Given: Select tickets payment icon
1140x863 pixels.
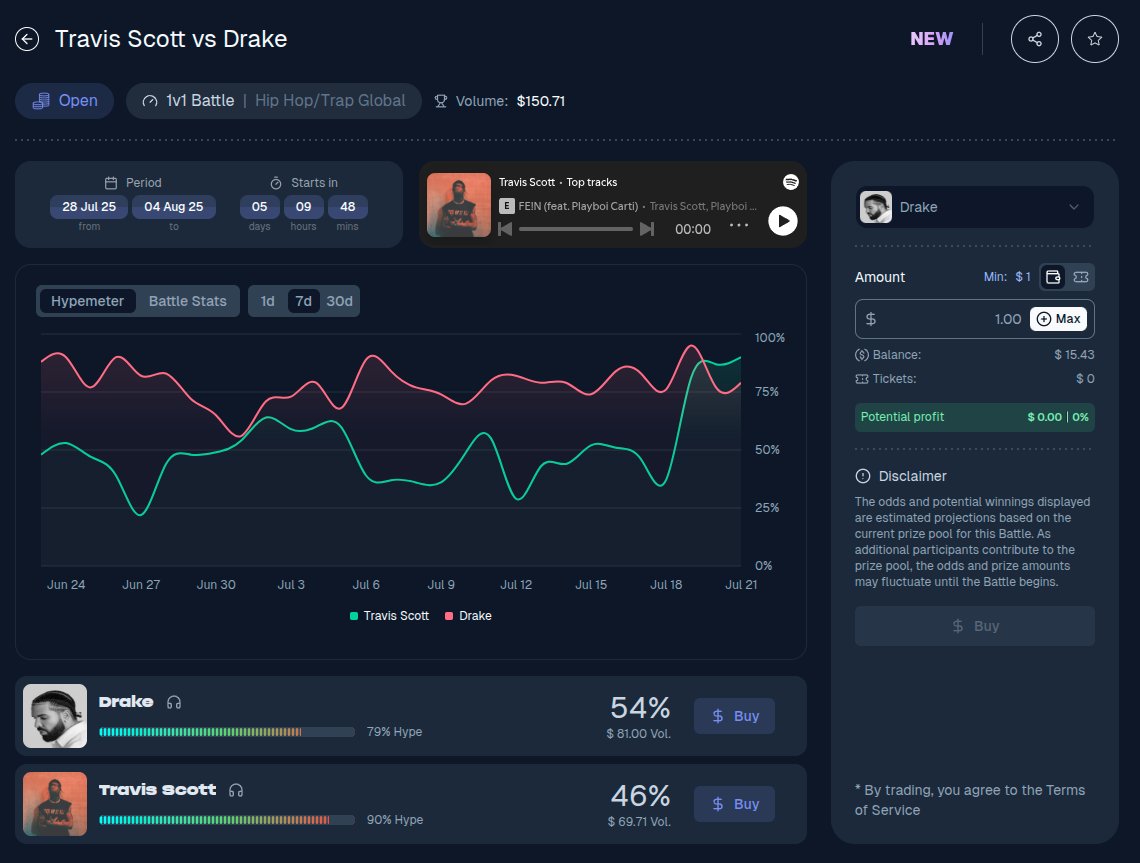Looking at the screenshot, I should tap(1080, 277).
